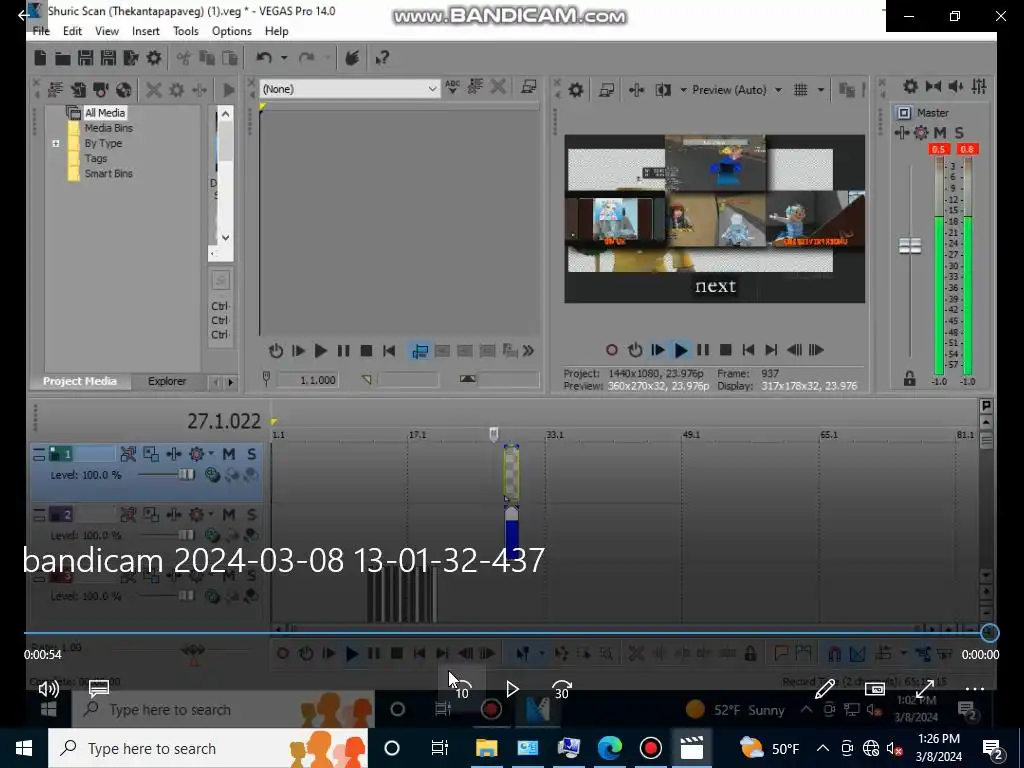Click the Master volume fader handle

(x=910, y=246)
